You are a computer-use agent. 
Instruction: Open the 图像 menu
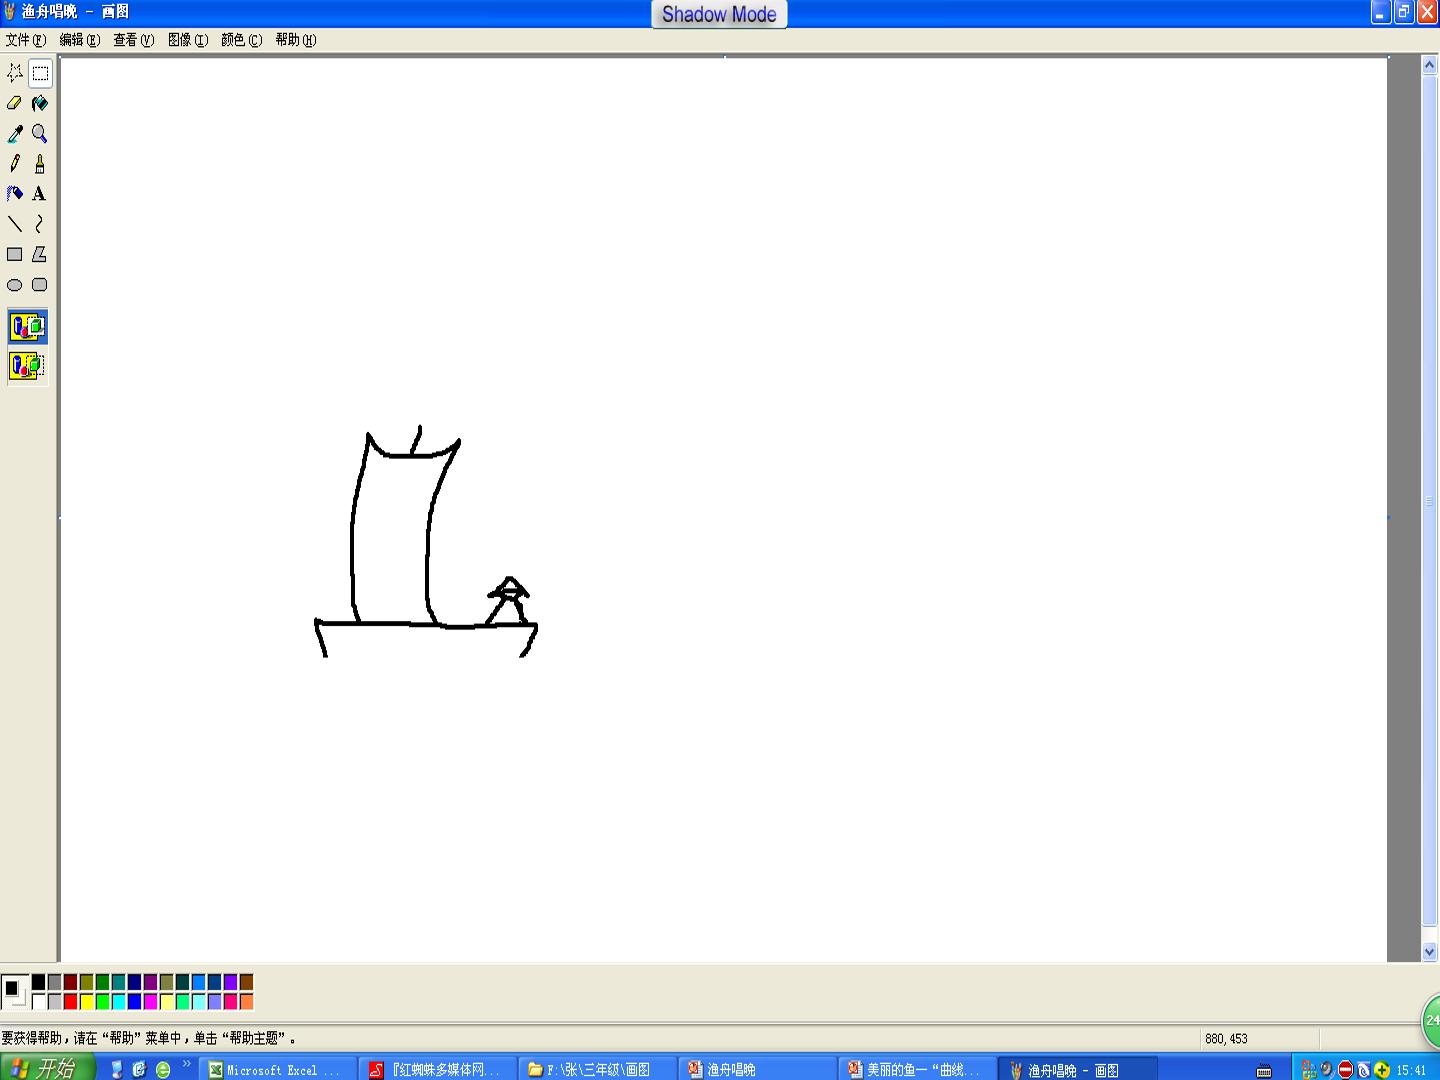tap(188, 40)
